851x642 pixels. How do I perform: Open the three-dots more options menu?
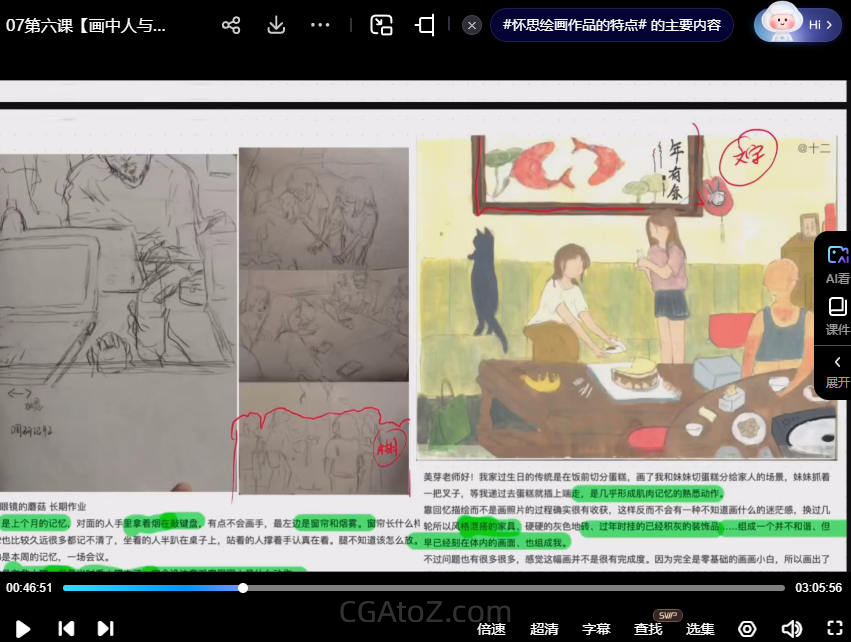(320, 25)
